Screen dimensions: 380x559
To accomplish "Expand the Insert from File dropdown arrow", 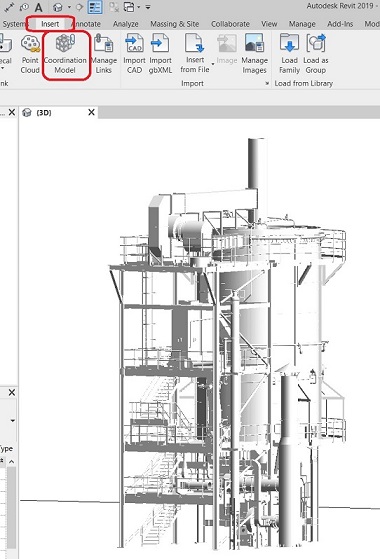I will click(213, 65).
